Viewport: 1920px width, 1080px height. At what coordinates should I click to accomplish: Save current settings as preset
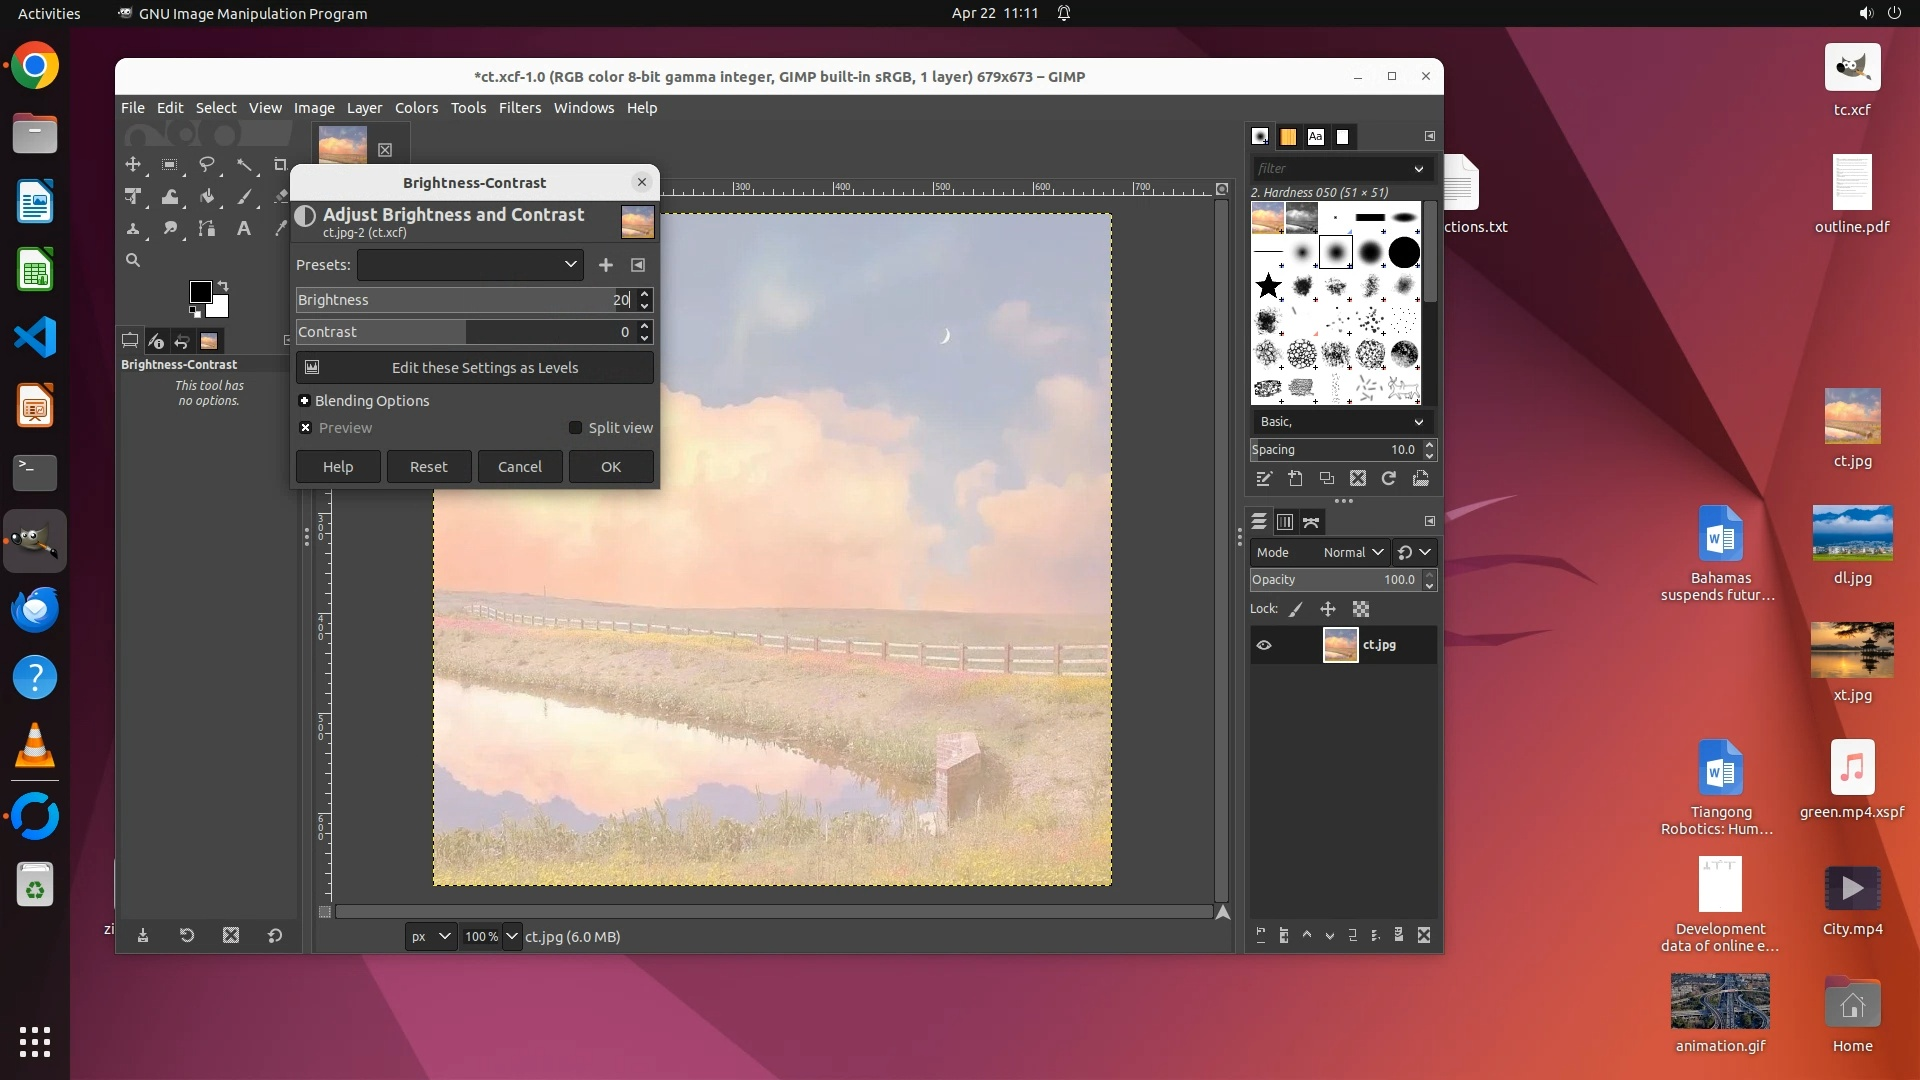[x=605, y=265]
